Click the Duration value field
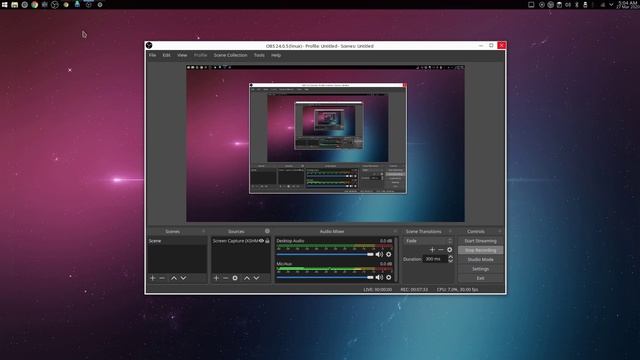The width and height of the screenshot is (640, 360). pos(435,259)
